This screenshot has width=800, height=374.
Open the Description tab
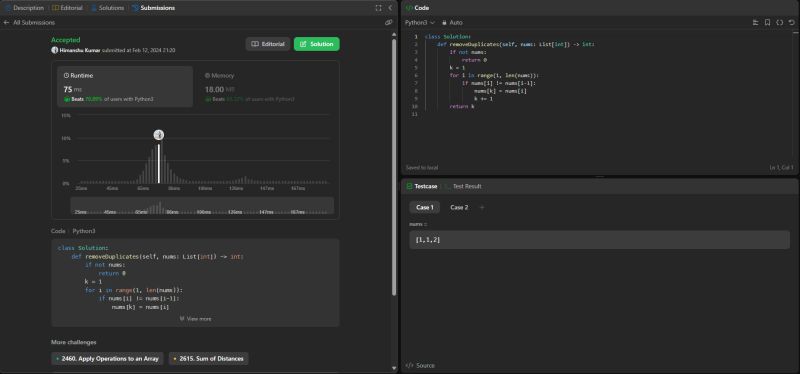(24, 8)
